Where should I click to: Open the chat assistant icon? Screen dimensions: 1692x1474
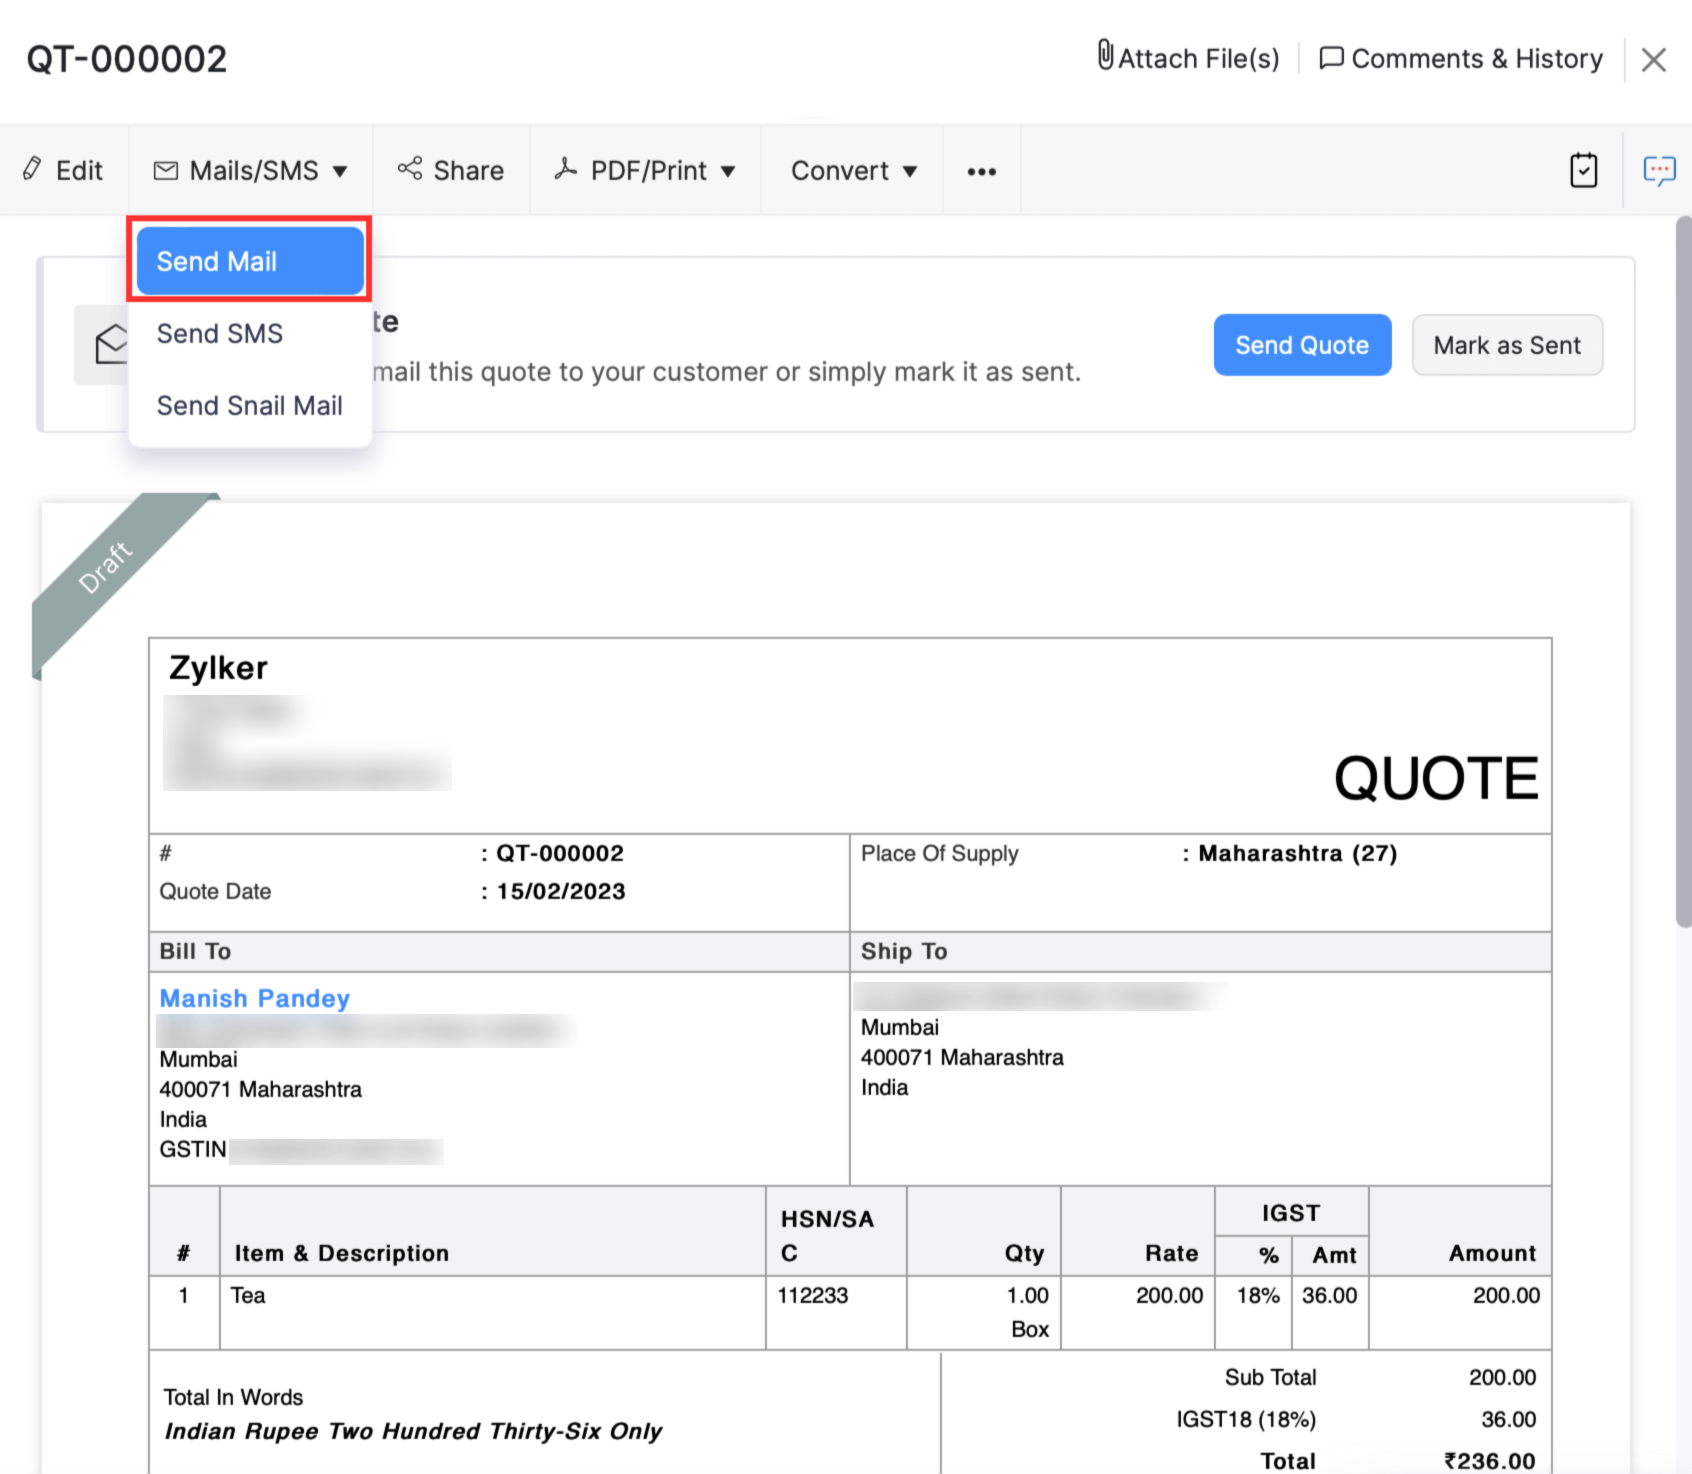click(1659, 171)
